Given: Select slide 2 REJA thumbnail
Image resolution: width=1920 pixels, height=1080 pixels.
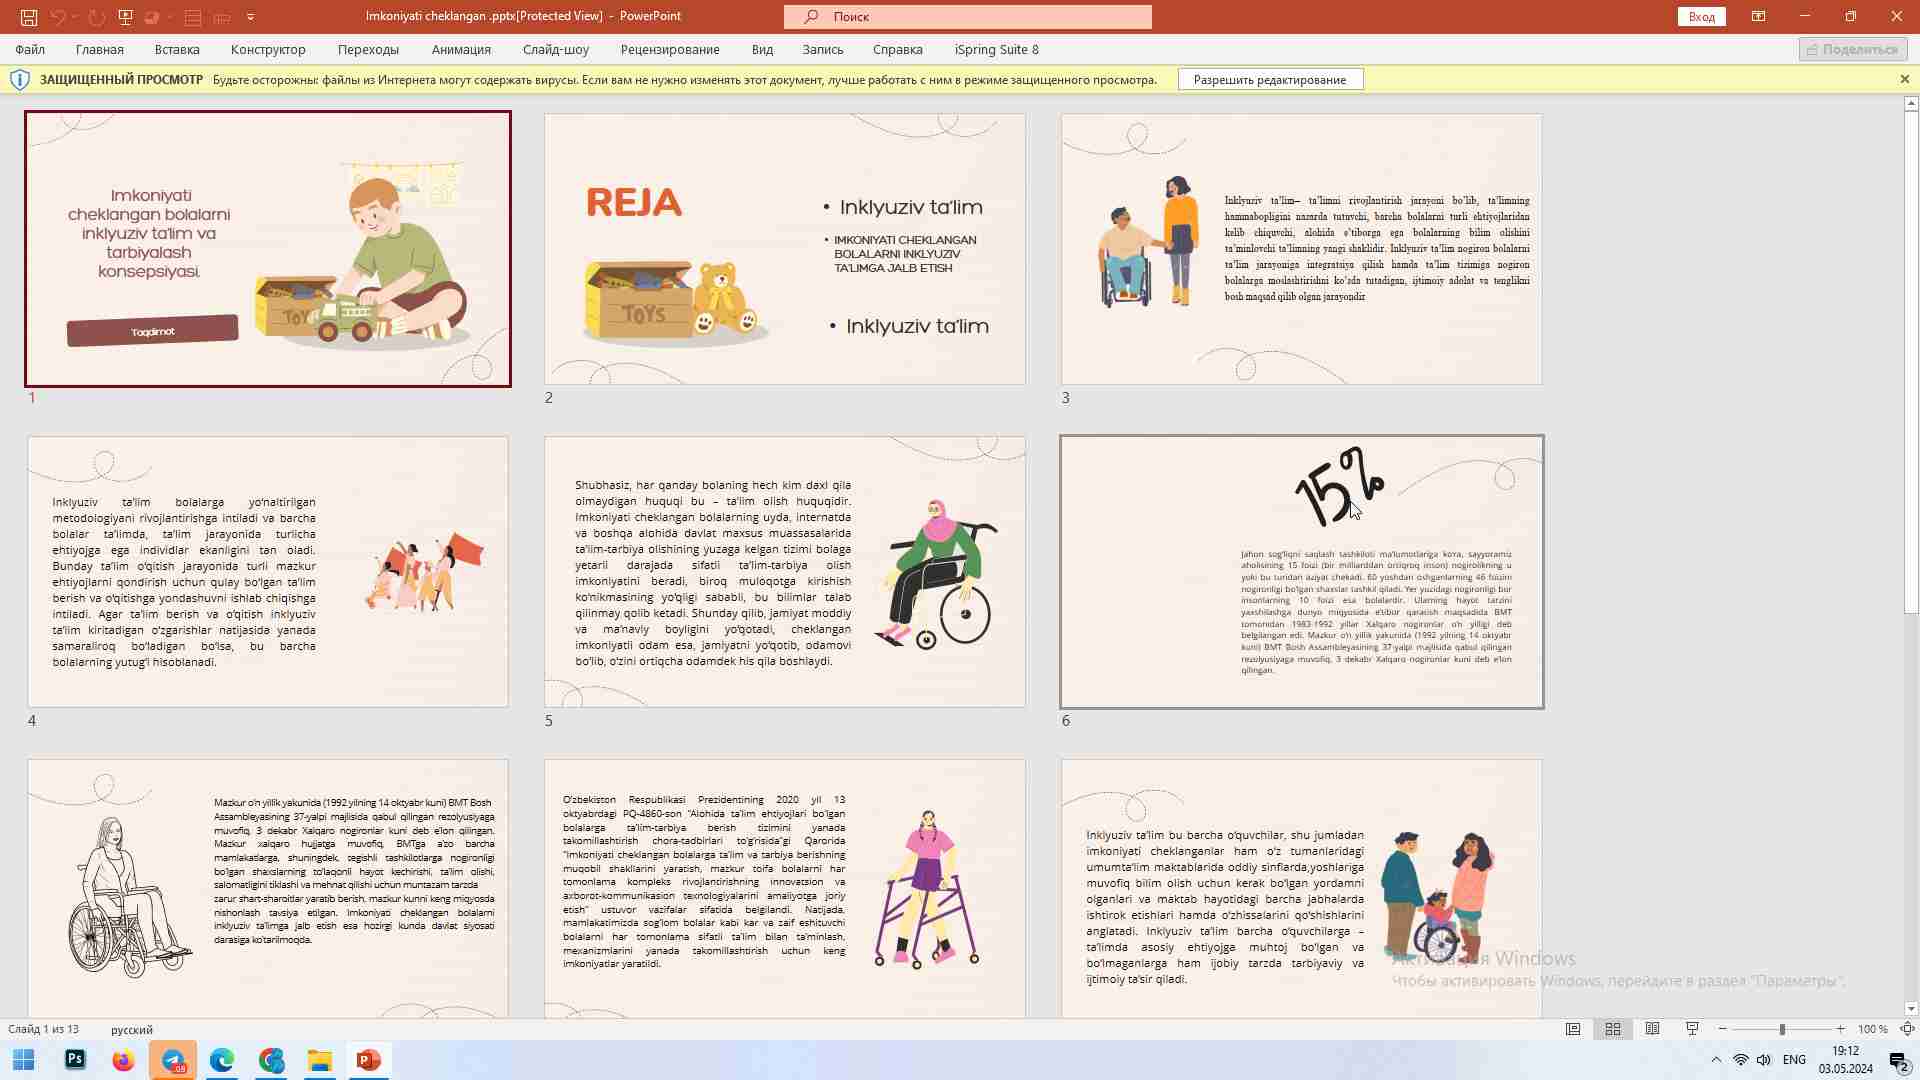Looking at the screenshot, I should (x=785, y=249).
